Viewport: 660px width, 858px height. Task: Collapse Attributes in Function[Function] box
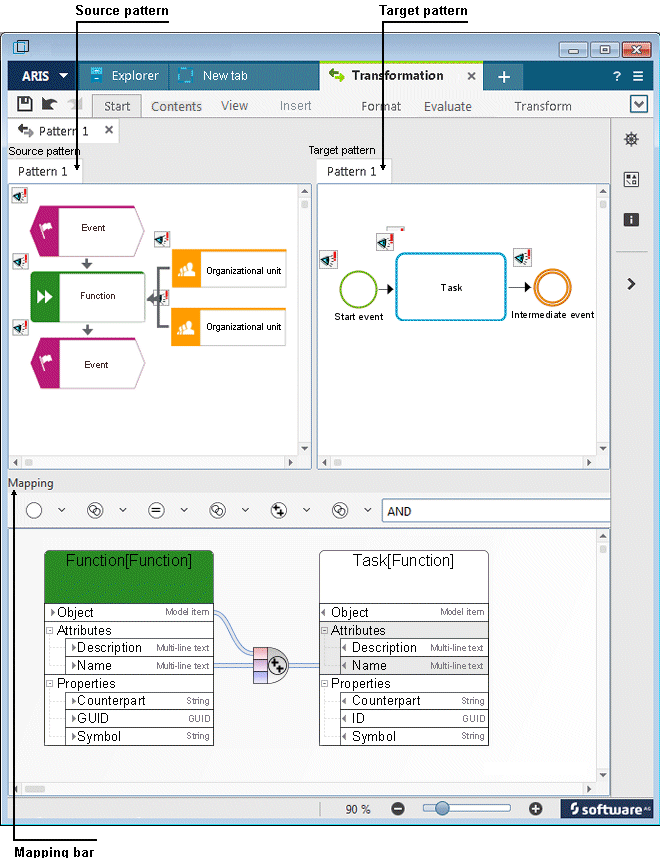[49, 630]
